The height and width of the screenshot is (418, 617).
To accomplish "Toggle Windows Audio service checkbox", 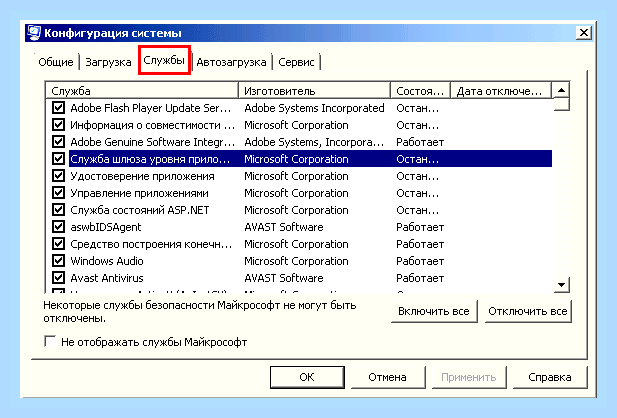I will [x=58, y=261].
